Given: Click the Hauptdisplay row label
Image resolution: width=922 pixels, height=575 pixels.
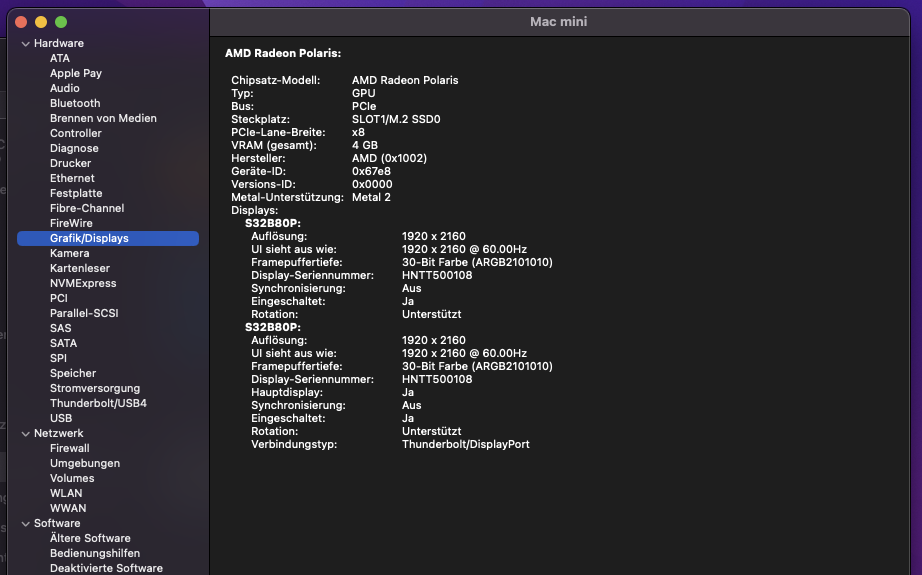Looking at the screenshot, I should coord(287,392).
